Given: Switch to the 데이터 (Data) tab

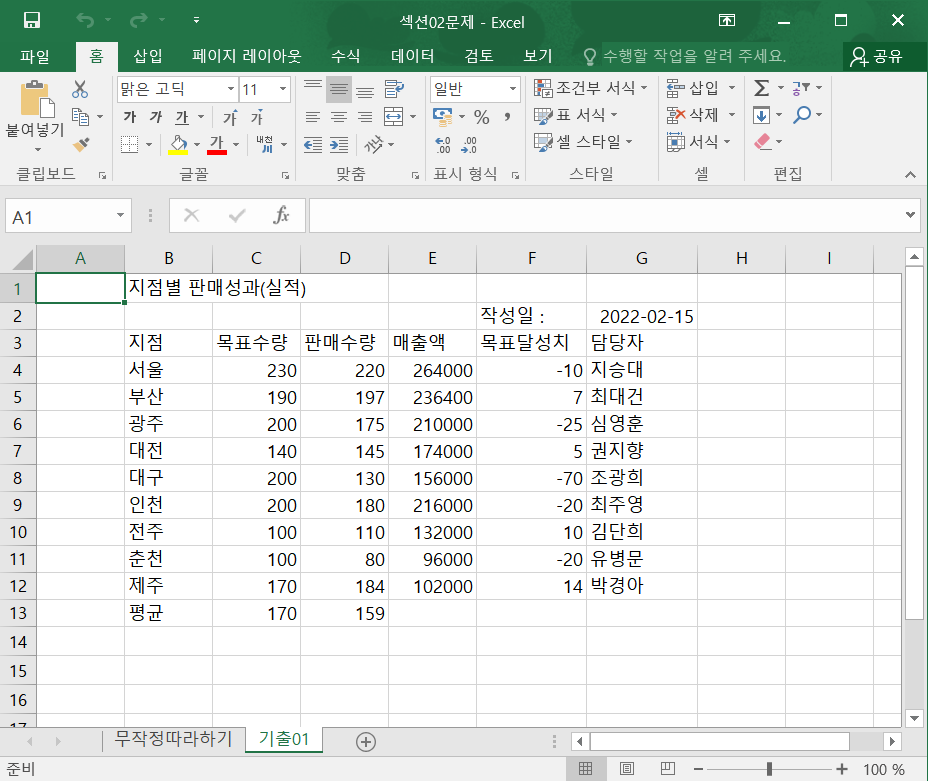Looking at the screenshot, I should pyautogui.click(x=413, y=57).
